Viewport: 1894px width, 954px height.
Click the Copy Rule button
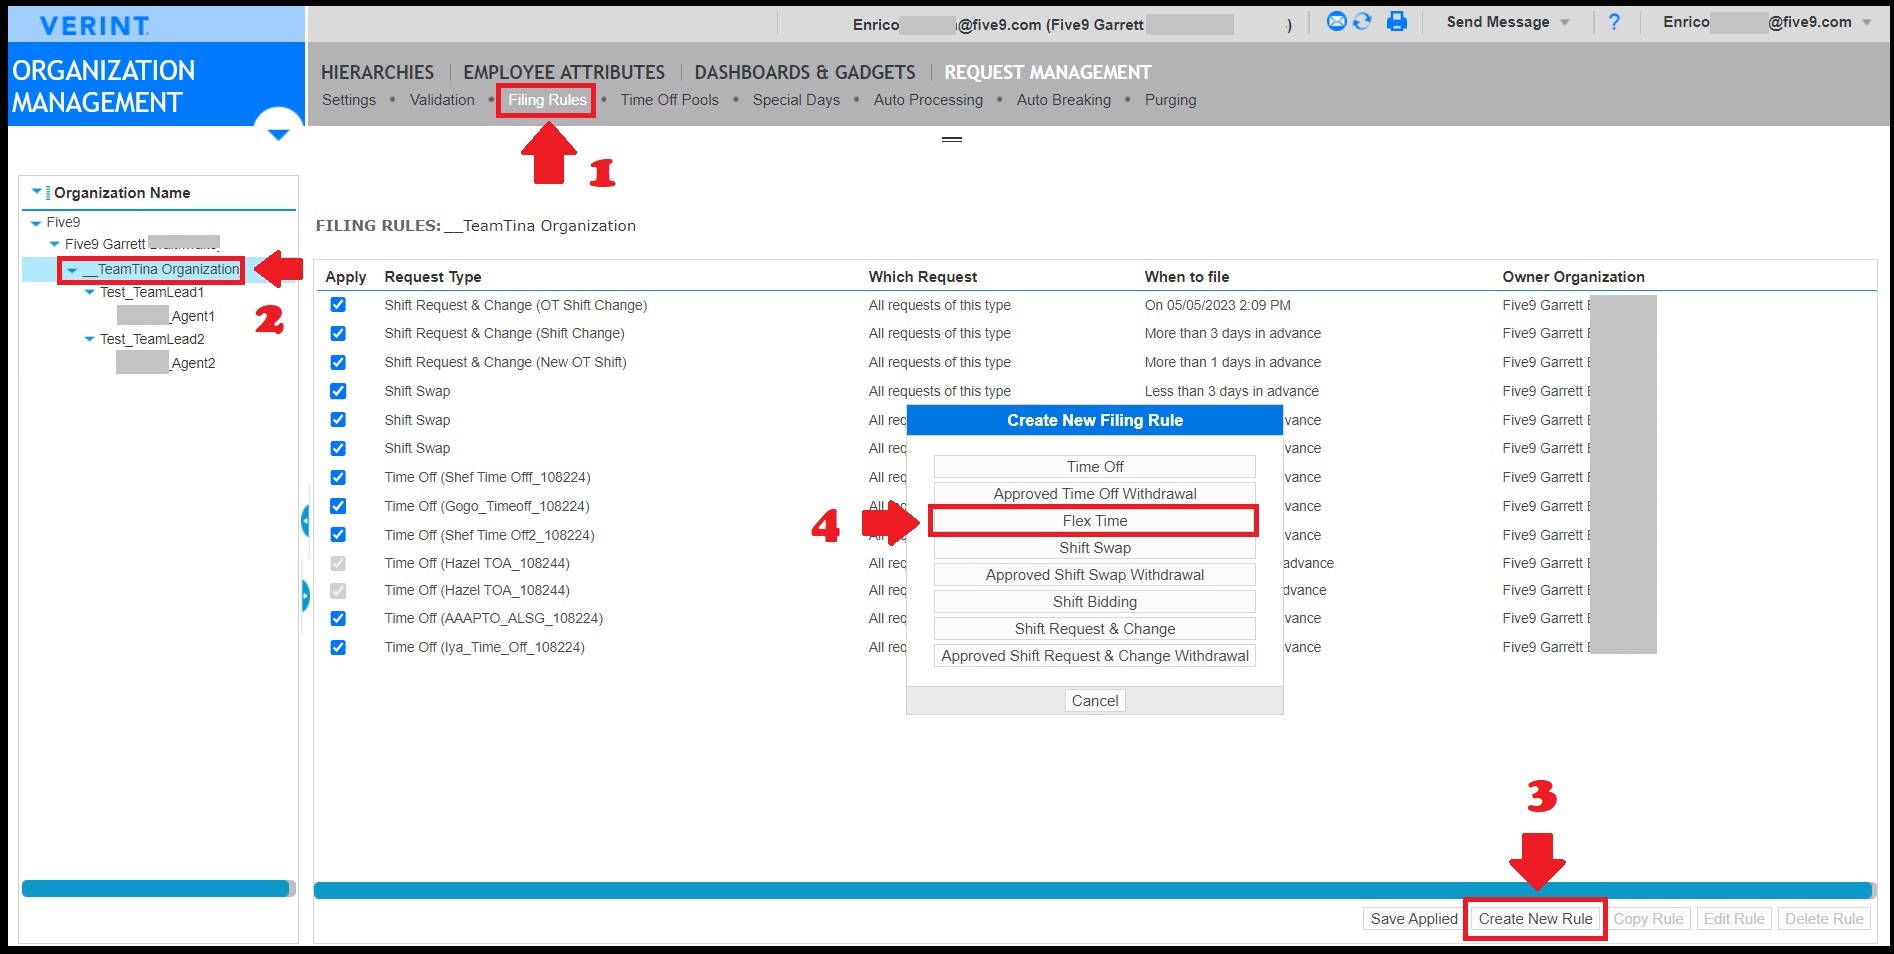point(1648,919)
